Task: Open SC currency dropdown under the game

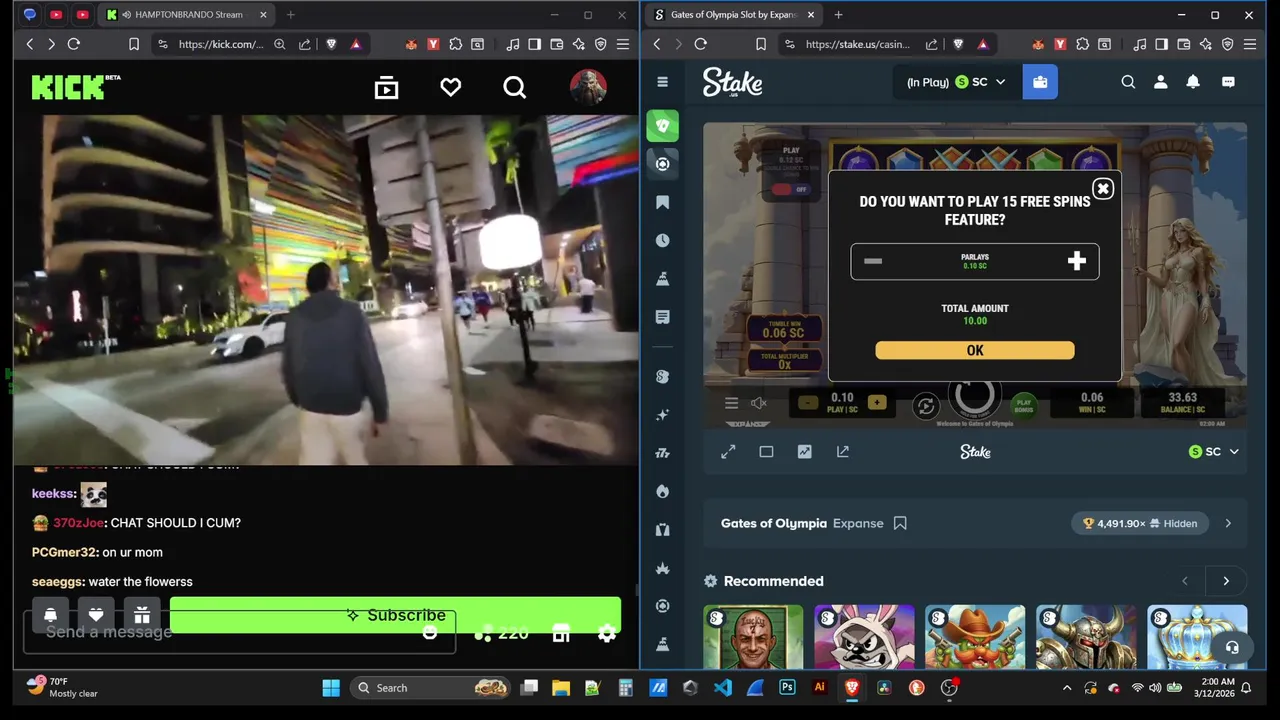Action: coord(1213,452)
